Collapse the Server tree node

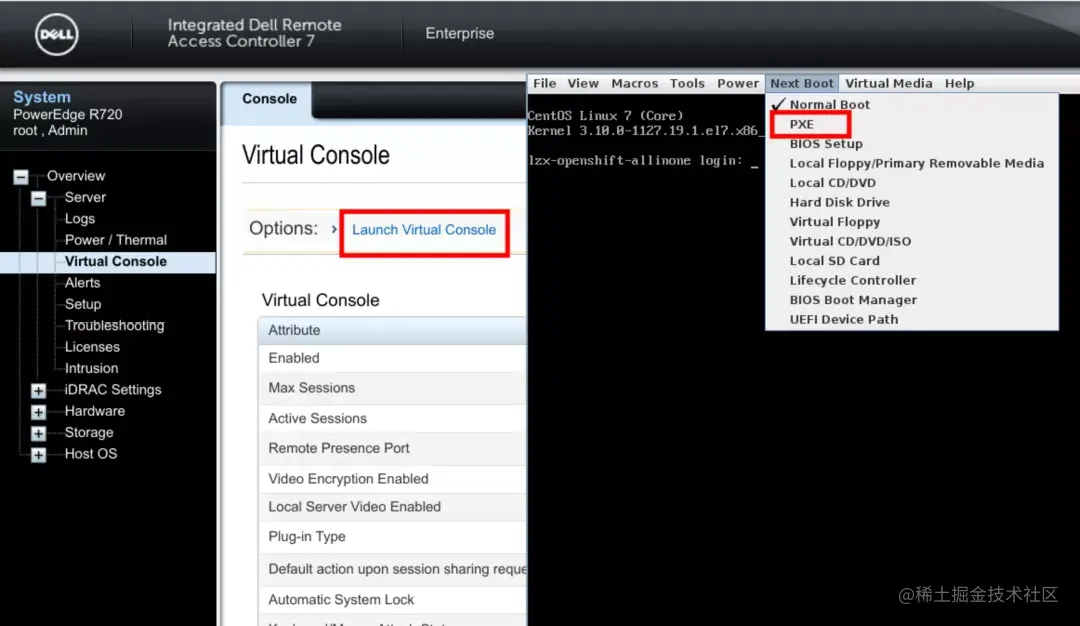coord(39,198)
